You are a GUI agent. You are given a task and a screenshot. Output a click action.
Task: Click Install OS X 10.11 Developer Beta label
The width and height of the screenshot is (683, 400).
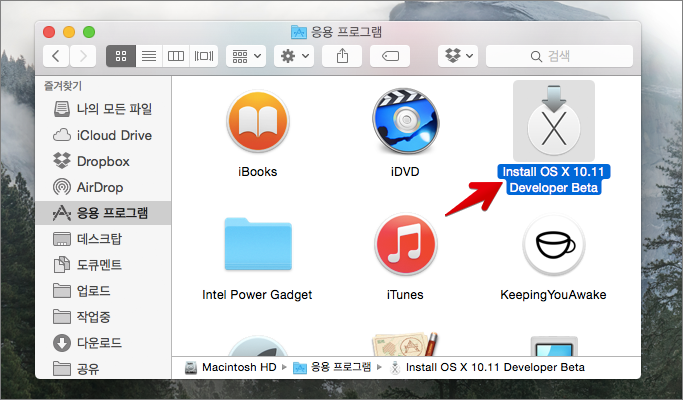pos(554,180)
